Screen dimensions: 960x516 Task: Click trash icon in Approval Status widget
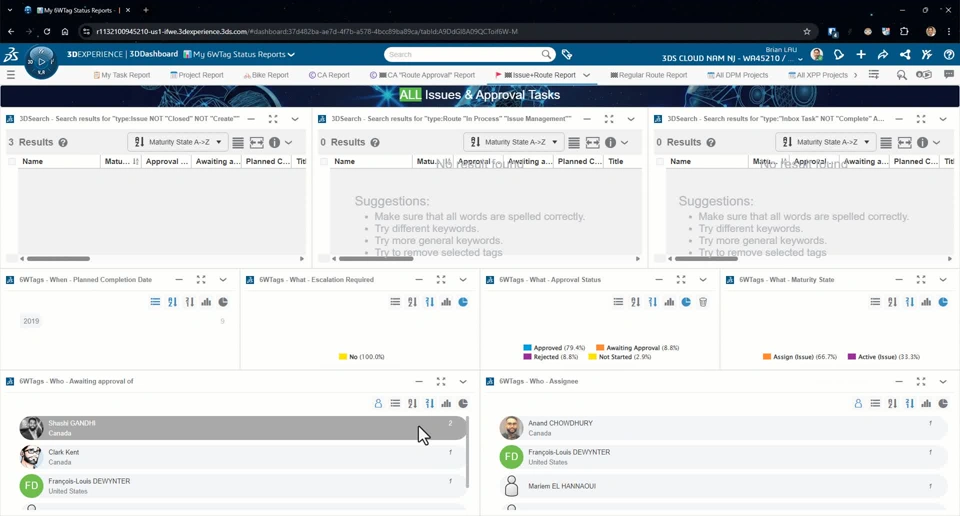click(x=703, y=302)
